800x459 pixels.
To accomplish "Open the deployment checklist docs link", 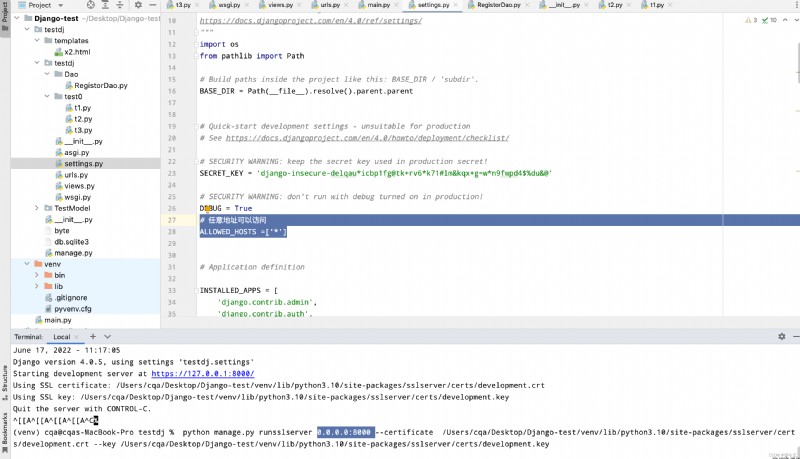I will pos(367,138).
